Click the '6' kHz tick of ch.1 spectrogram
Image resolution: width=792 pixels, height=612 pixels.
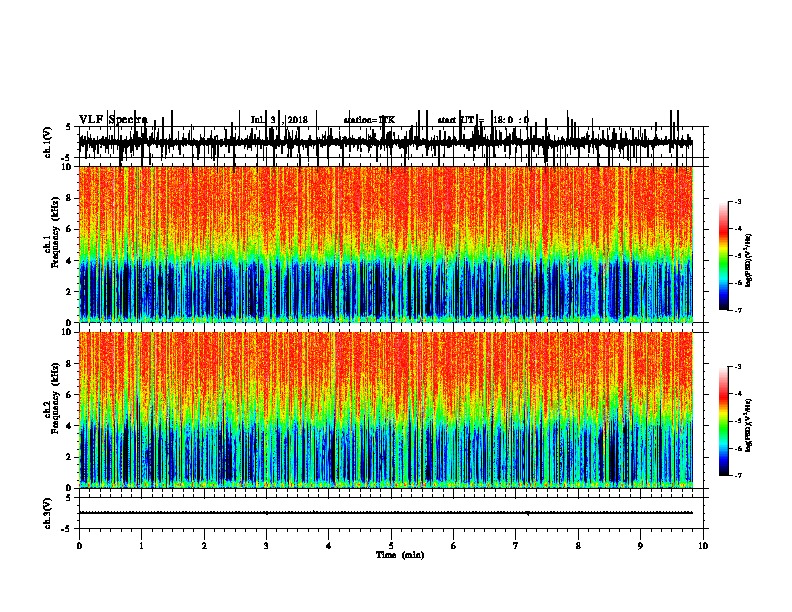click(x=70, y=229)
